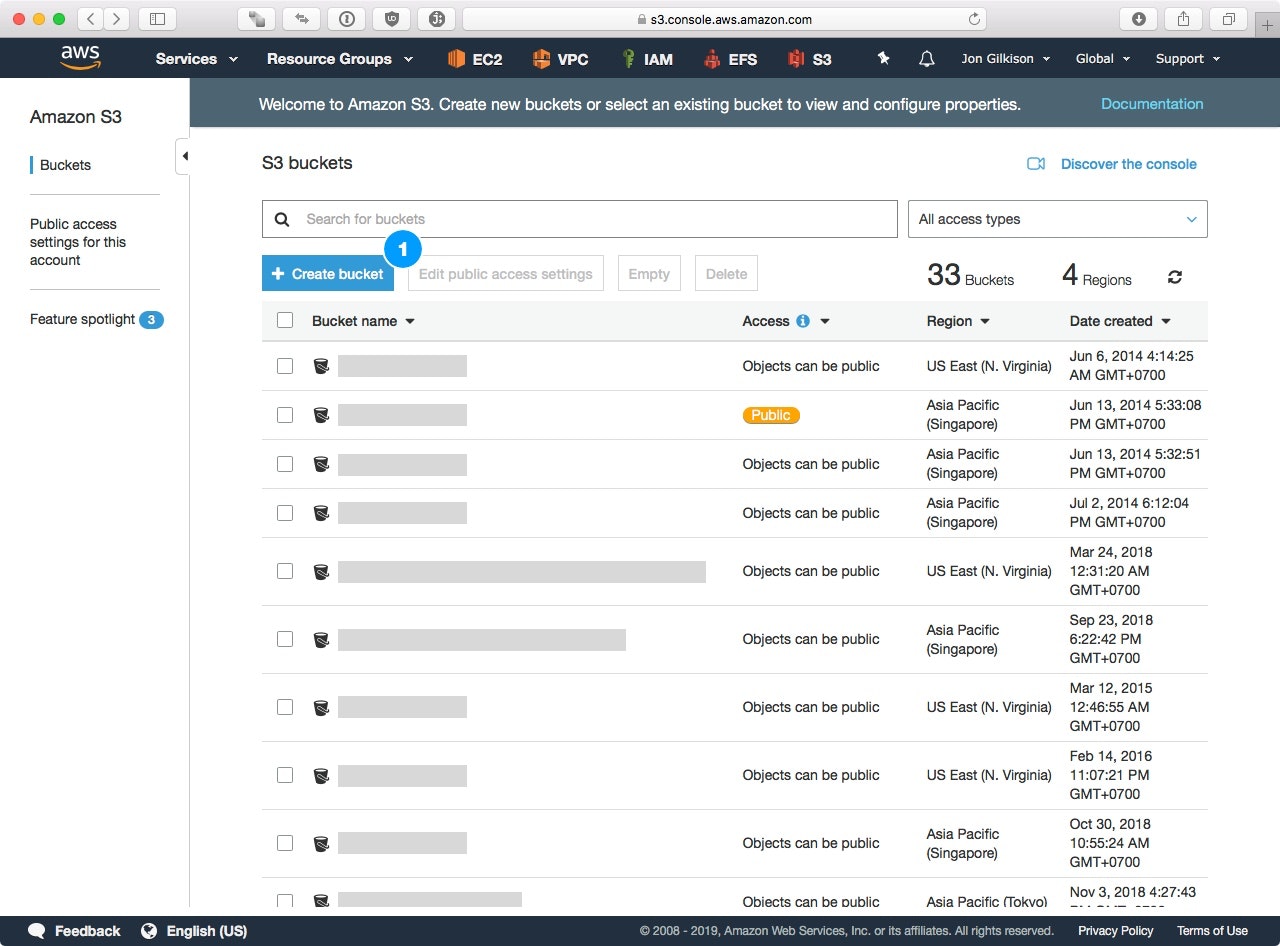Click the Search for buckets field

click(x=580, y=219)
